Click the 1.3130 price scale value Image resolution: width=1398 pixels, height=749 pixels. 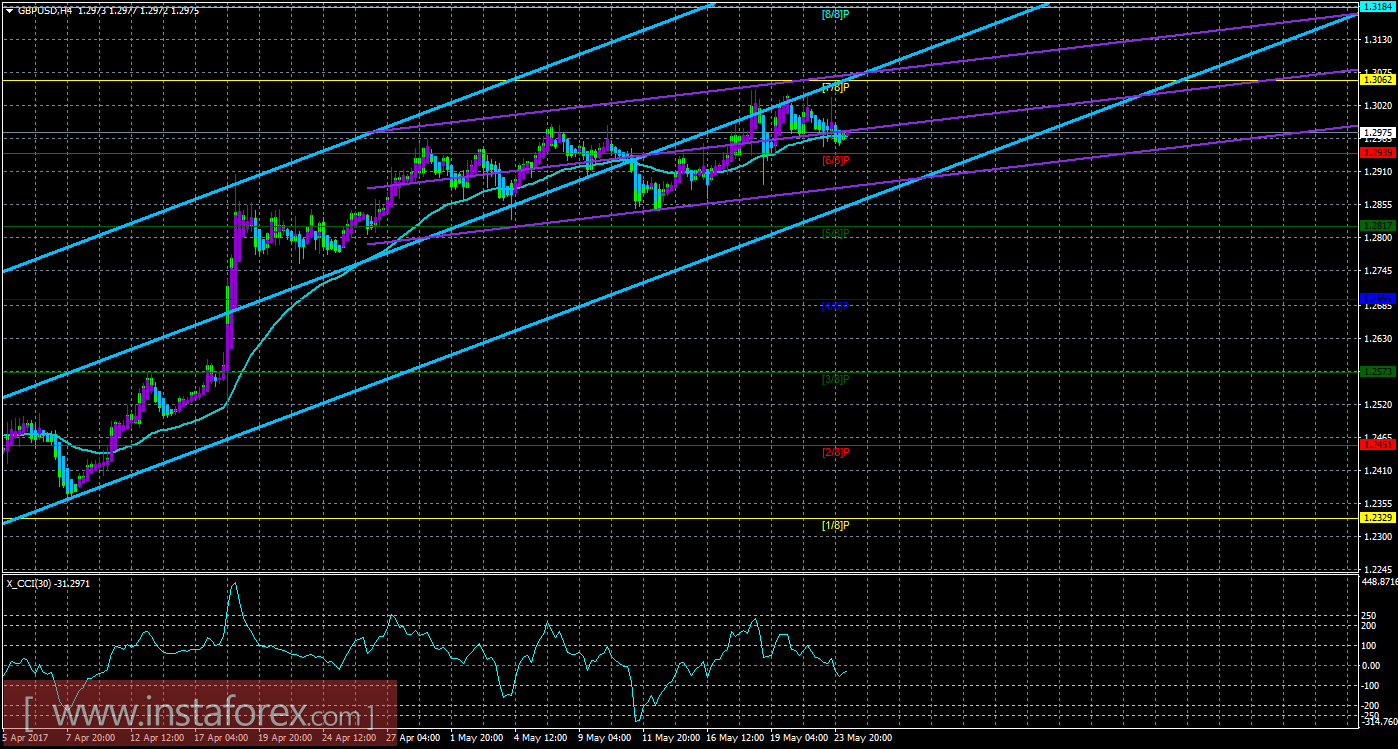(1378, 40)
